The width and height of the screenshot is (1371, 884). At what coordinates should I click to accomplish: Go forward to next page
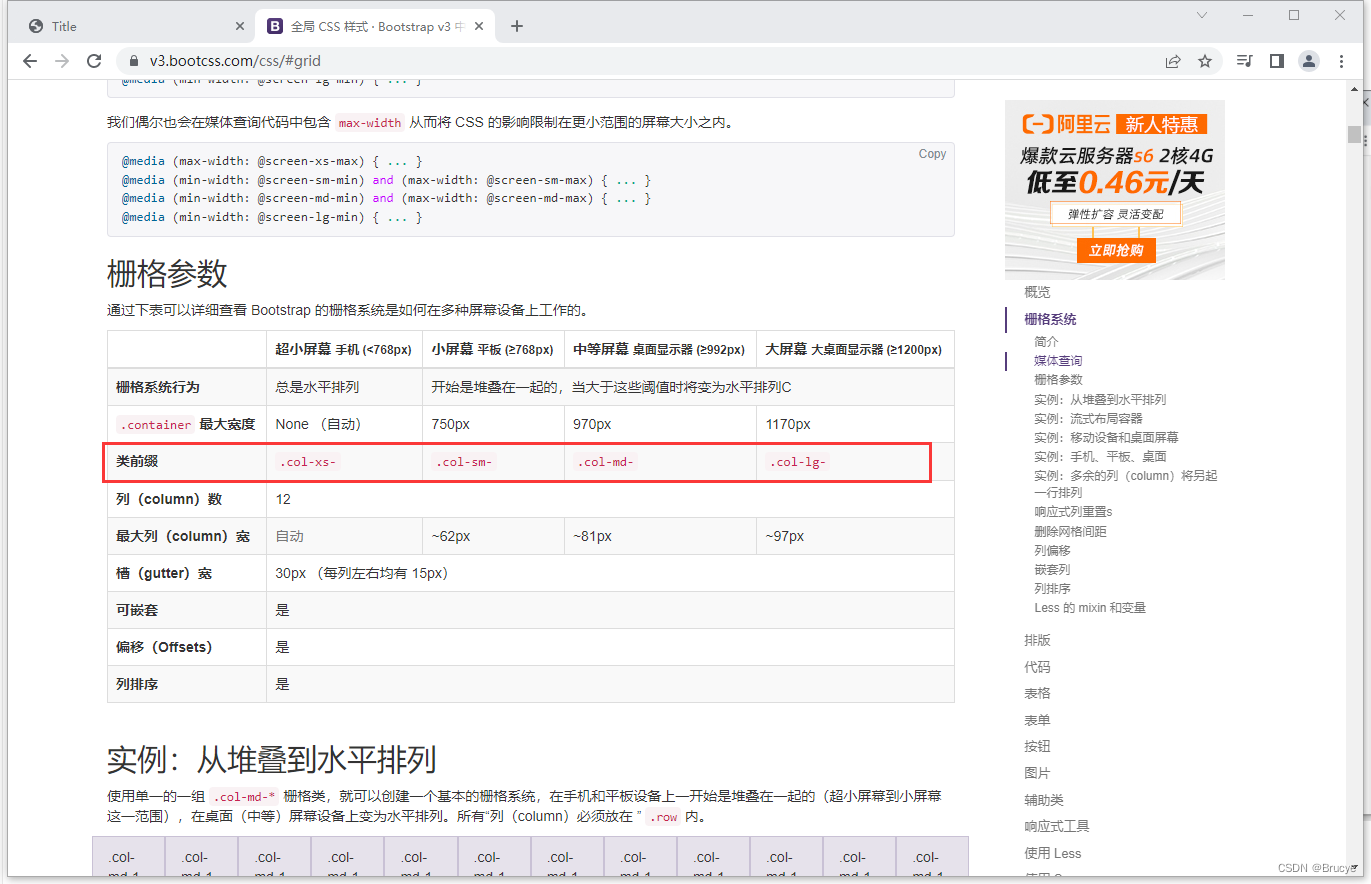click(62, 61)
